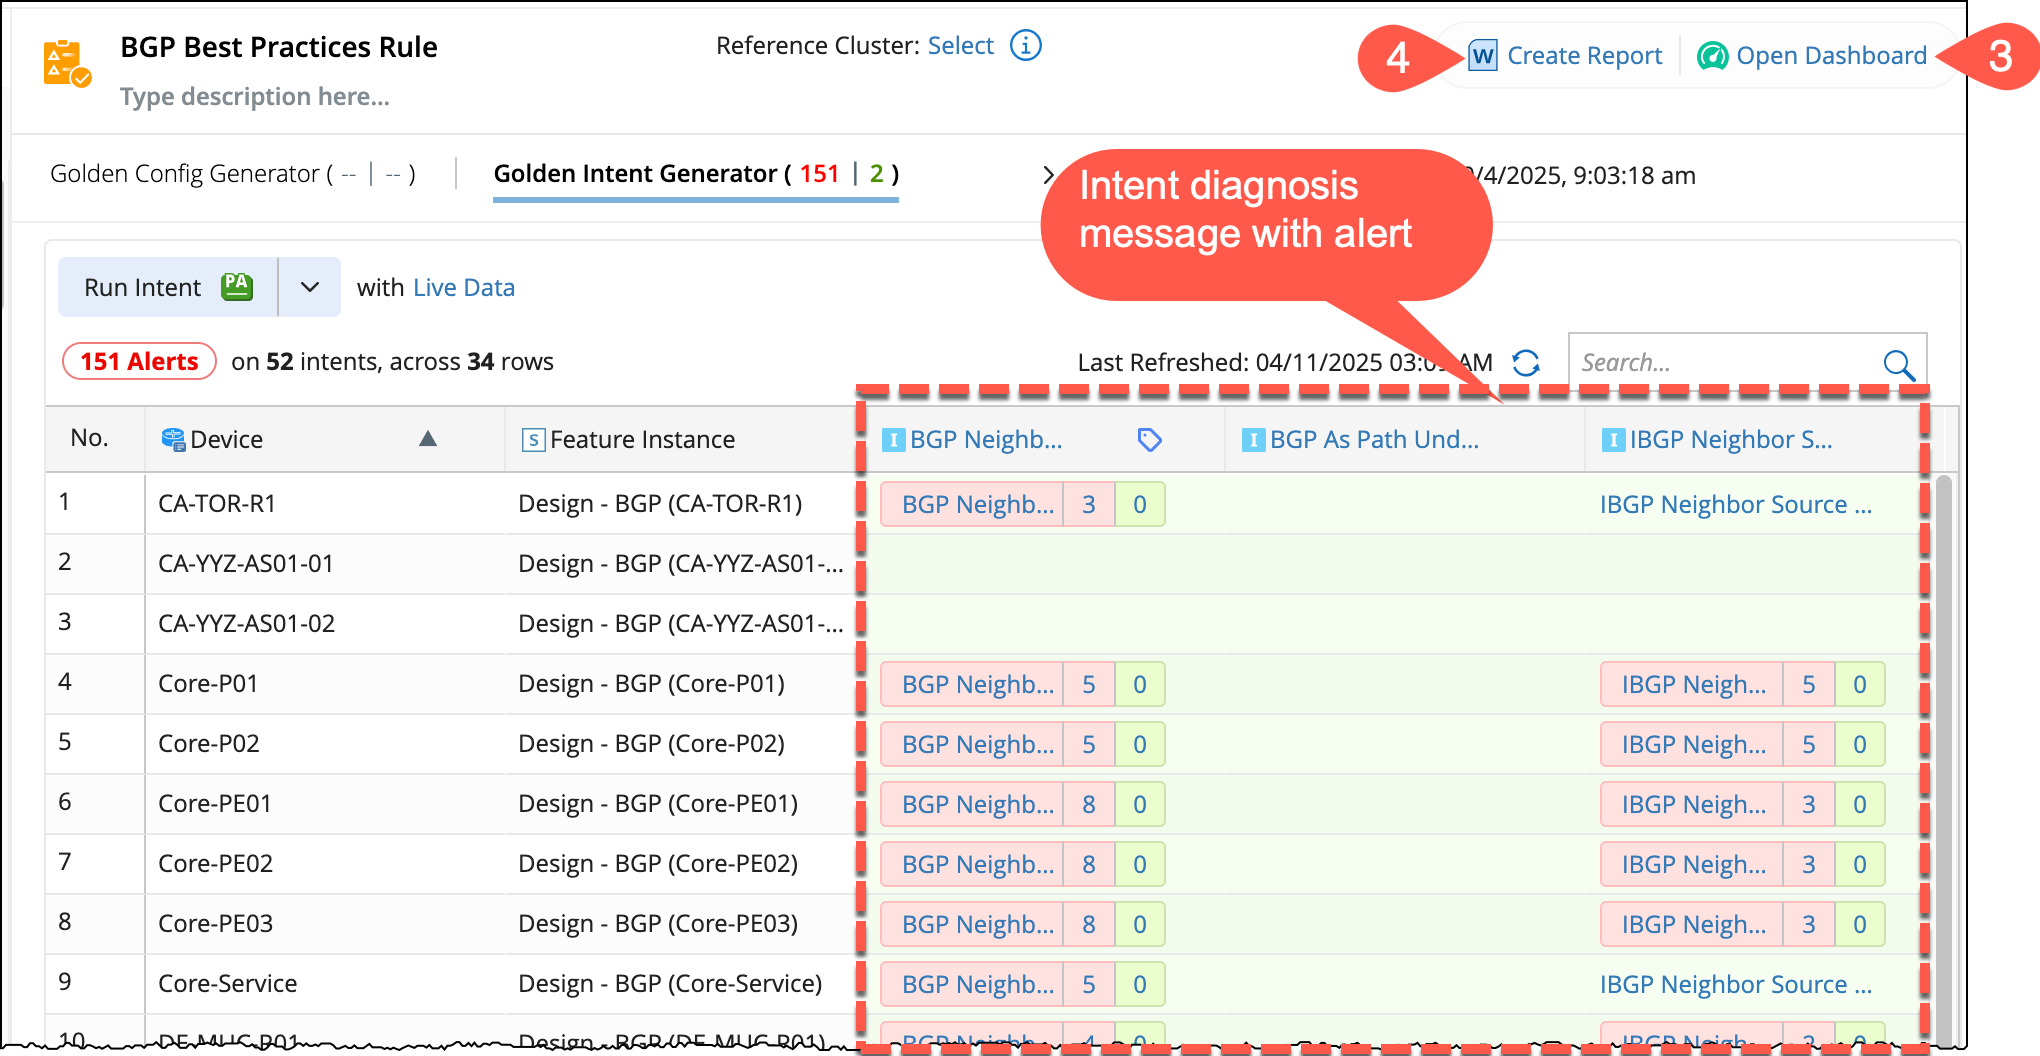The height and width of the screenshot is (1056, 2040).
Task: Click Core-PE01 BGP Neighb... alert badge
Action: coord(1022,804)
